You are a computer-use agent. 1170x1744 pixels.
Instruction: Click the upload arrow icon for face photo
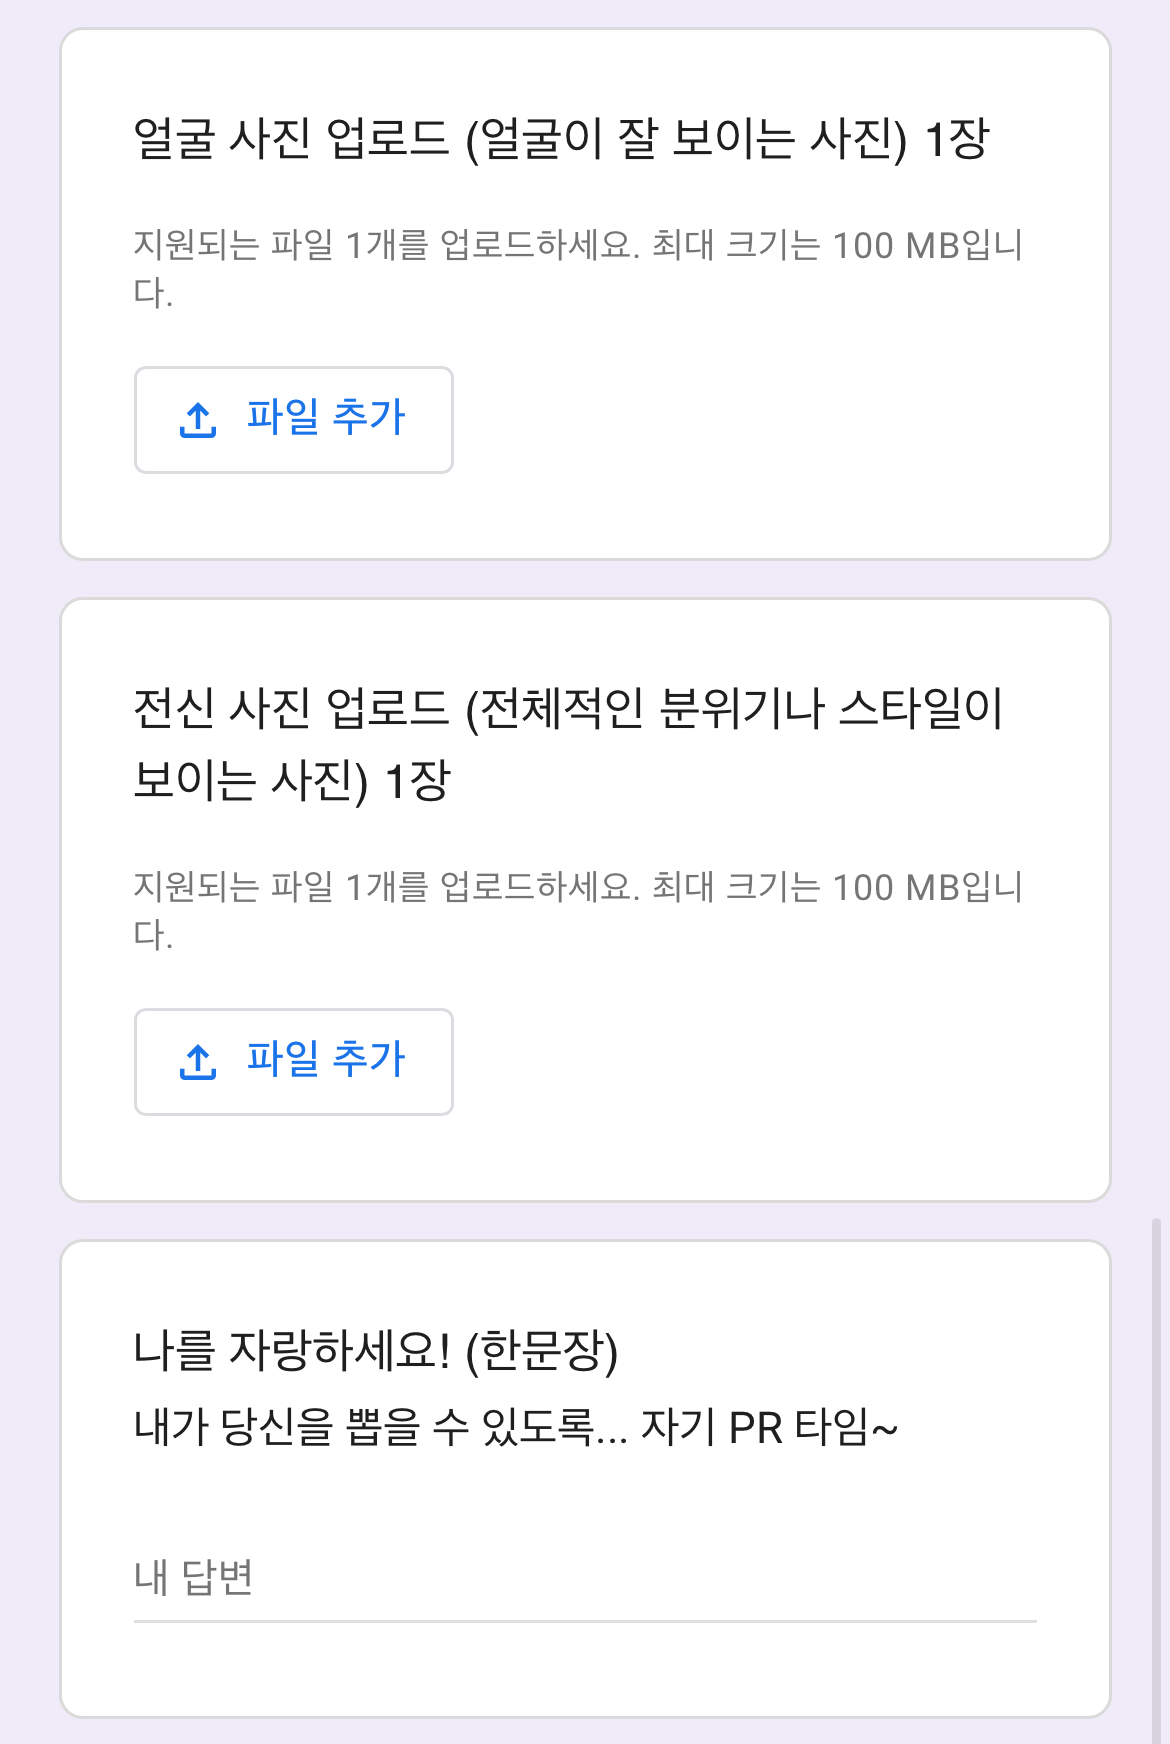pos(198,420)
